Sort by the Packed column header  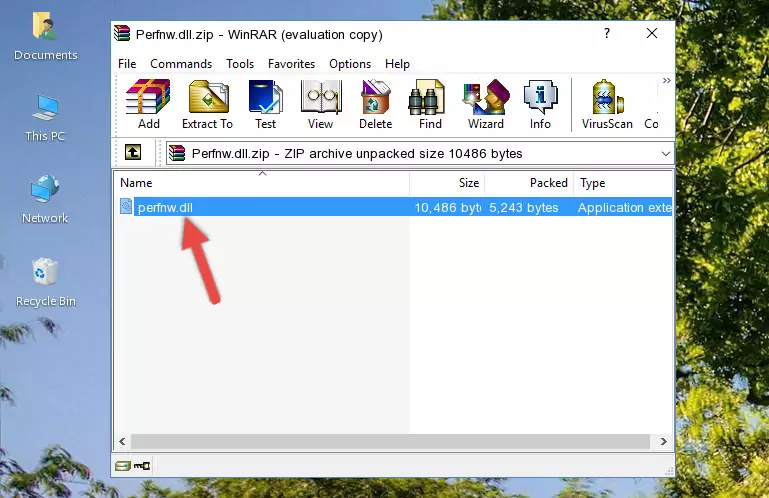pyautogui.click(x=529, y=183)
